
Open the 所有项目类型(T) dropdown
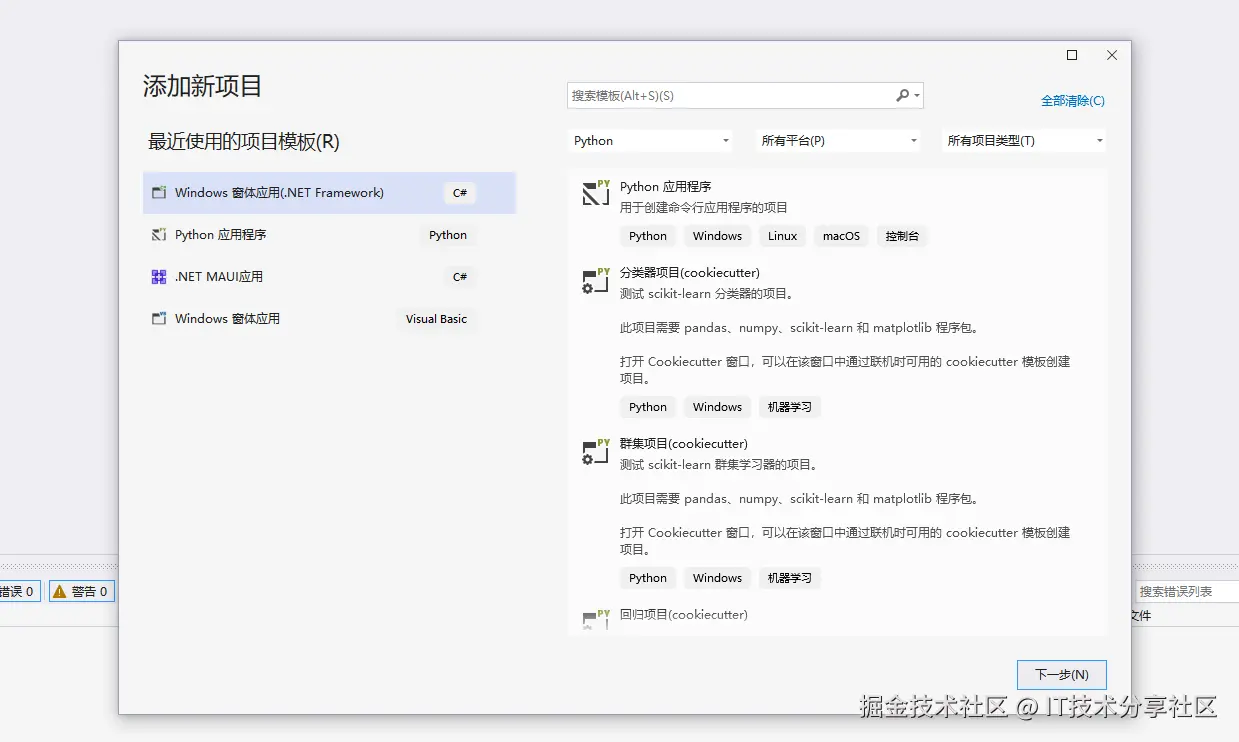pos(1024,141)
